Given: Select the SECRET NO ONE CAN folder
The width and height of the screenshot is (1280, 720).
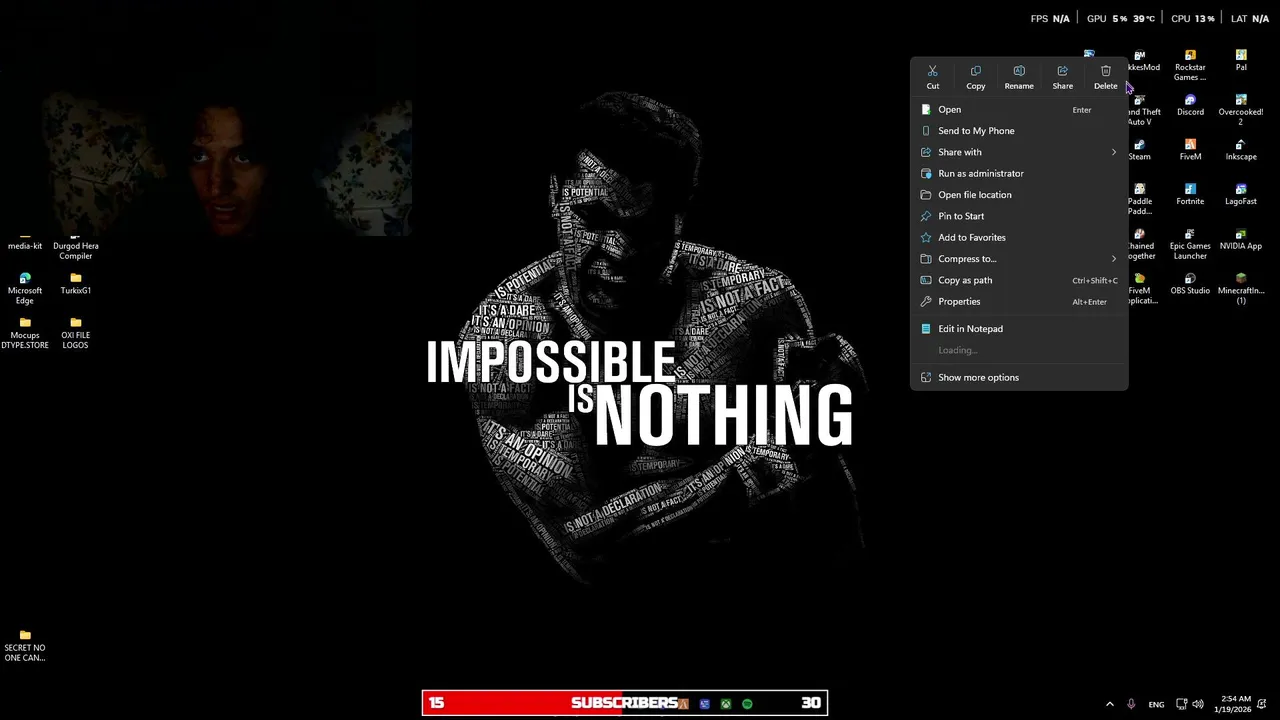Looking at the screenshot, I should (25, 646).
